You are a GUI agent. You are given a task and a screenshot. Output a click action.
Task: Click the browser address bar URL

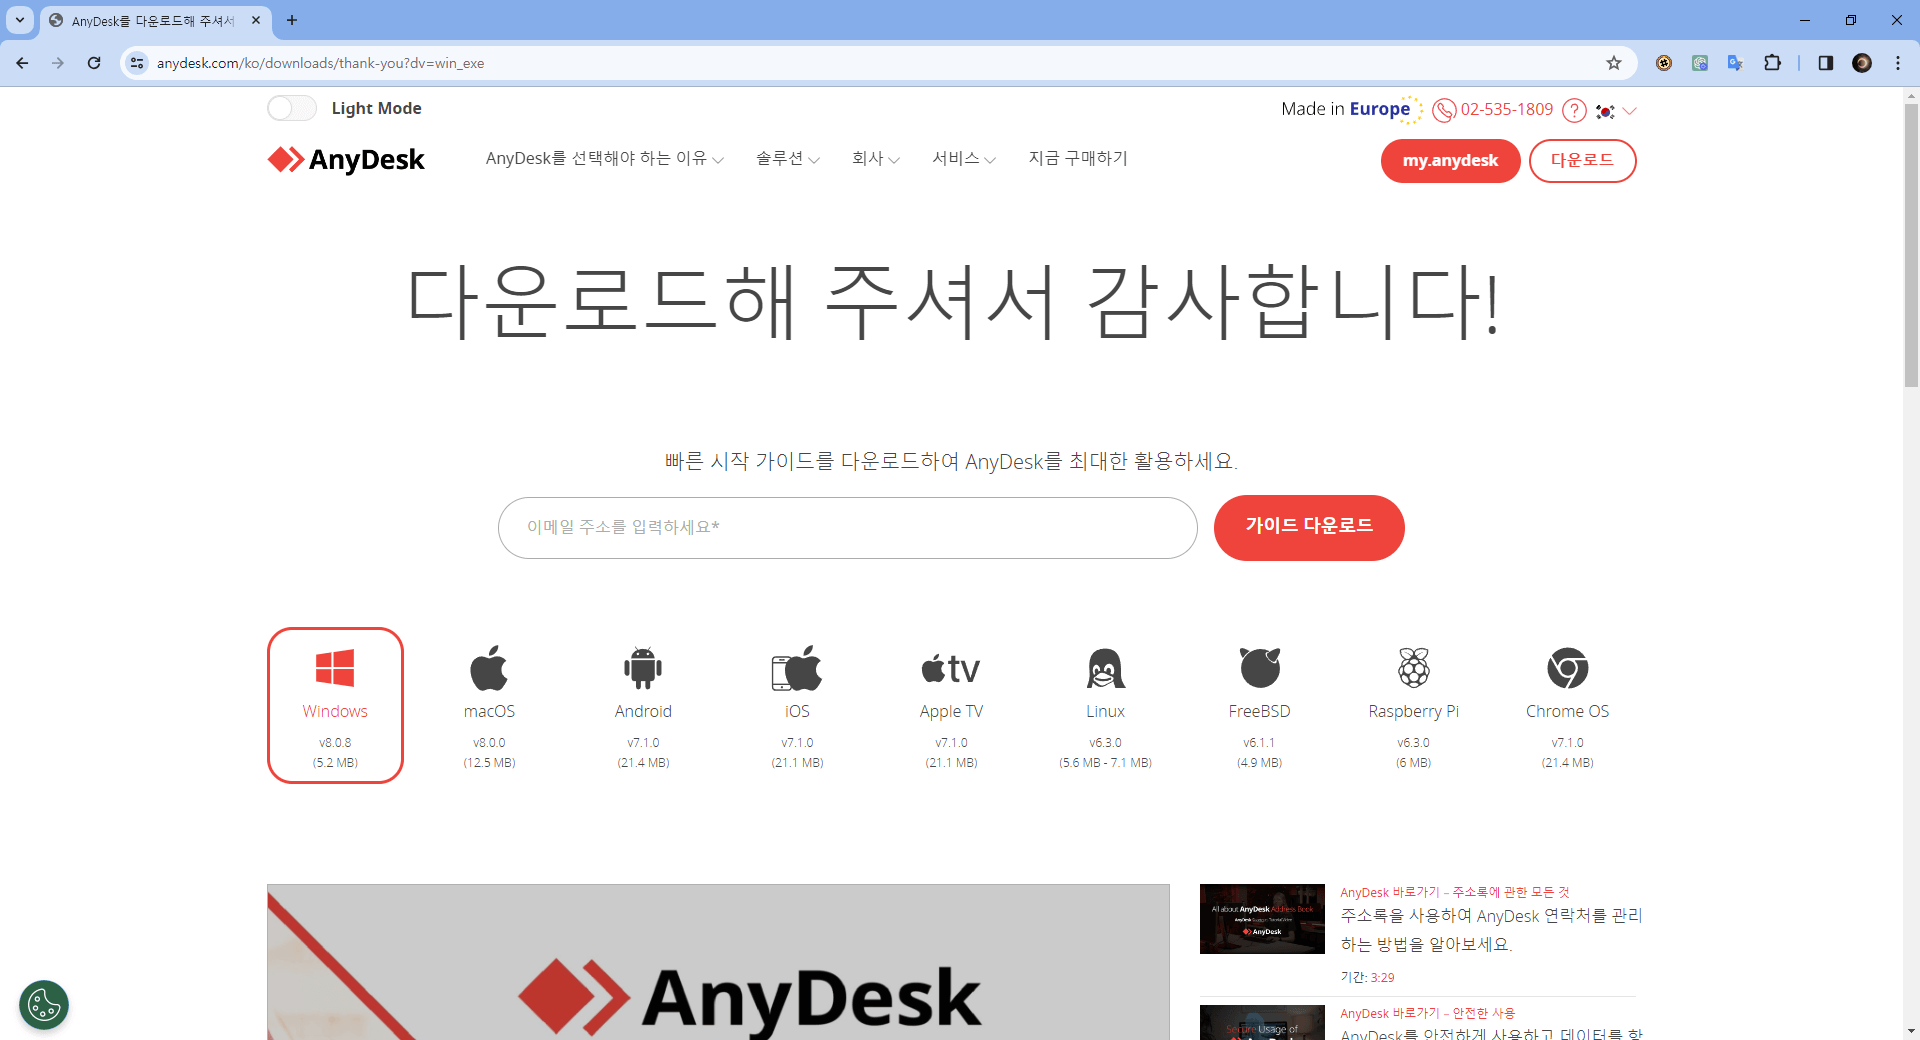(x=320, y=63)
